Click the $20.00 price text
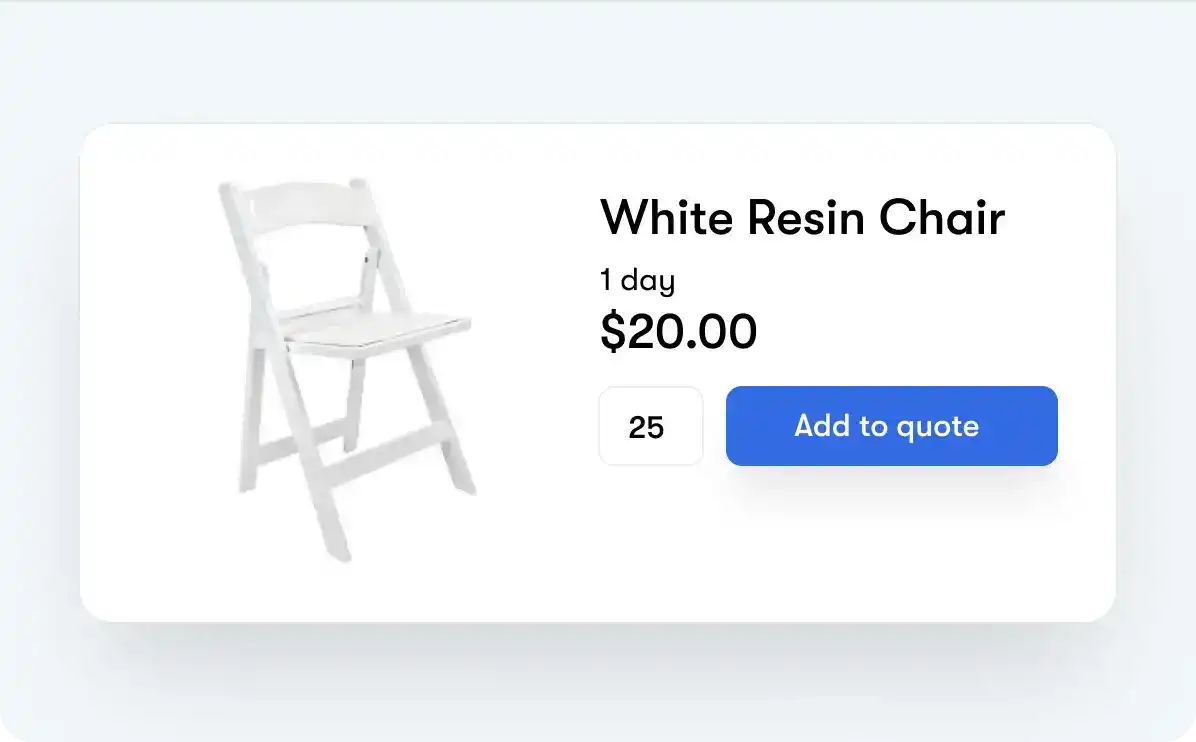Image resolution: width=1196 pixels, height=742 pixels. [678, 331]
